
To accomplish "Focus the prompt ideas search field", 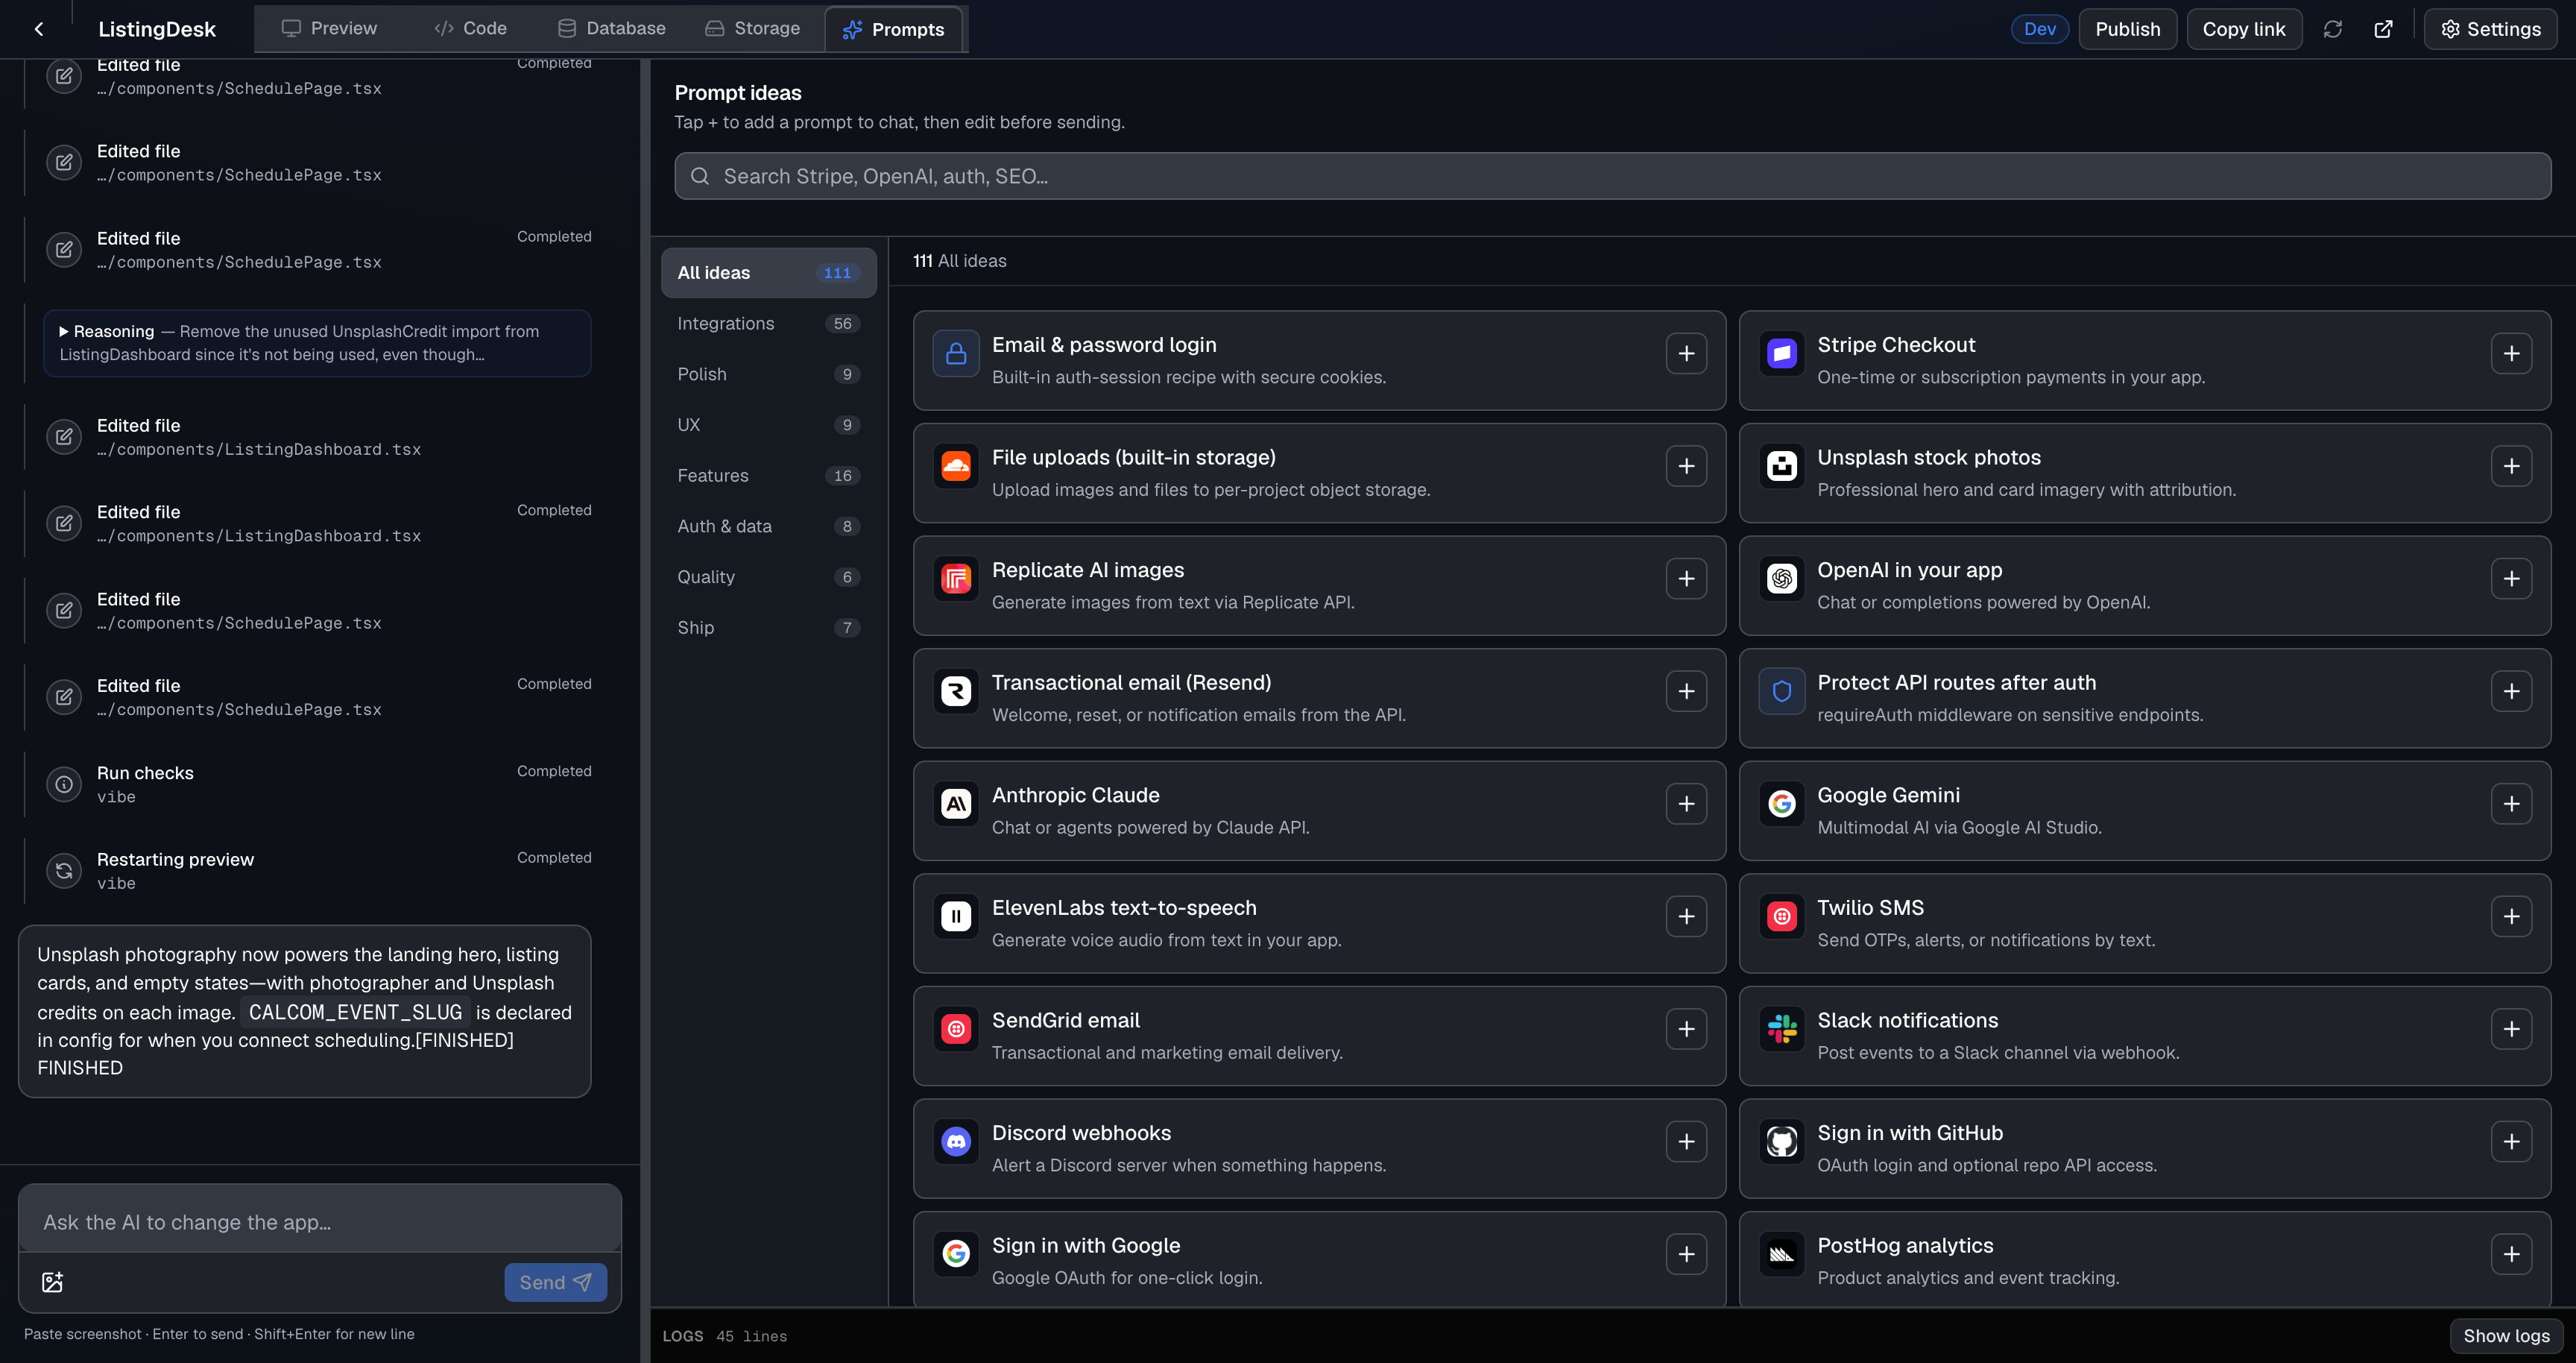I will [1612, 176].
